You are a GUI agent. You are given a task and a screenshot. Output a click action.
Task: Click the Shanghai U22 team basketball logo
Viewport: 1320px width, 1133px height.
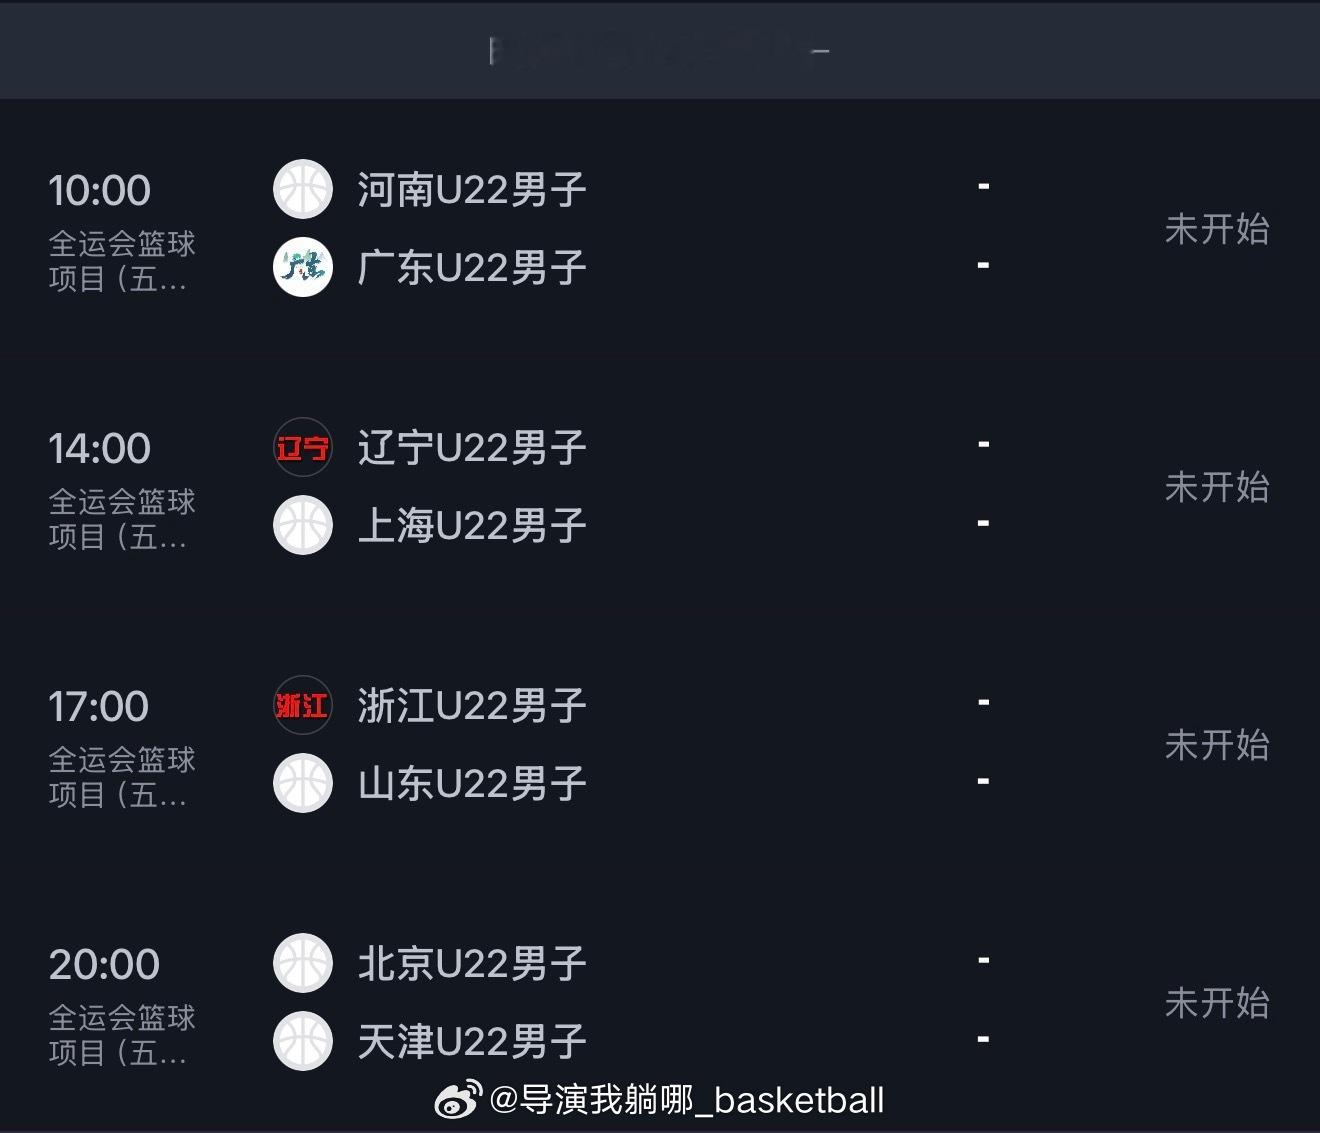pyautogui.click(x=303, y=525)
